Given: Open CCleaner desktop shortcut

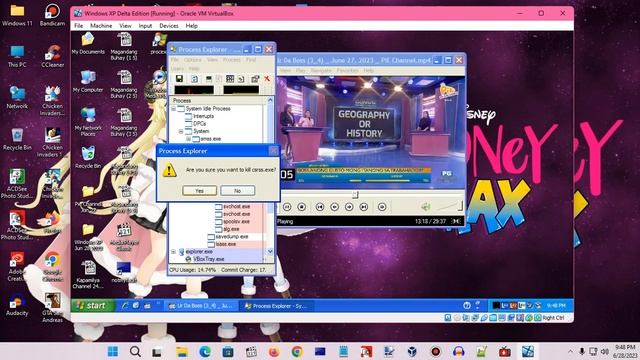Looking at the screenshot, I should pyautogui.click(x=52, y=56).
